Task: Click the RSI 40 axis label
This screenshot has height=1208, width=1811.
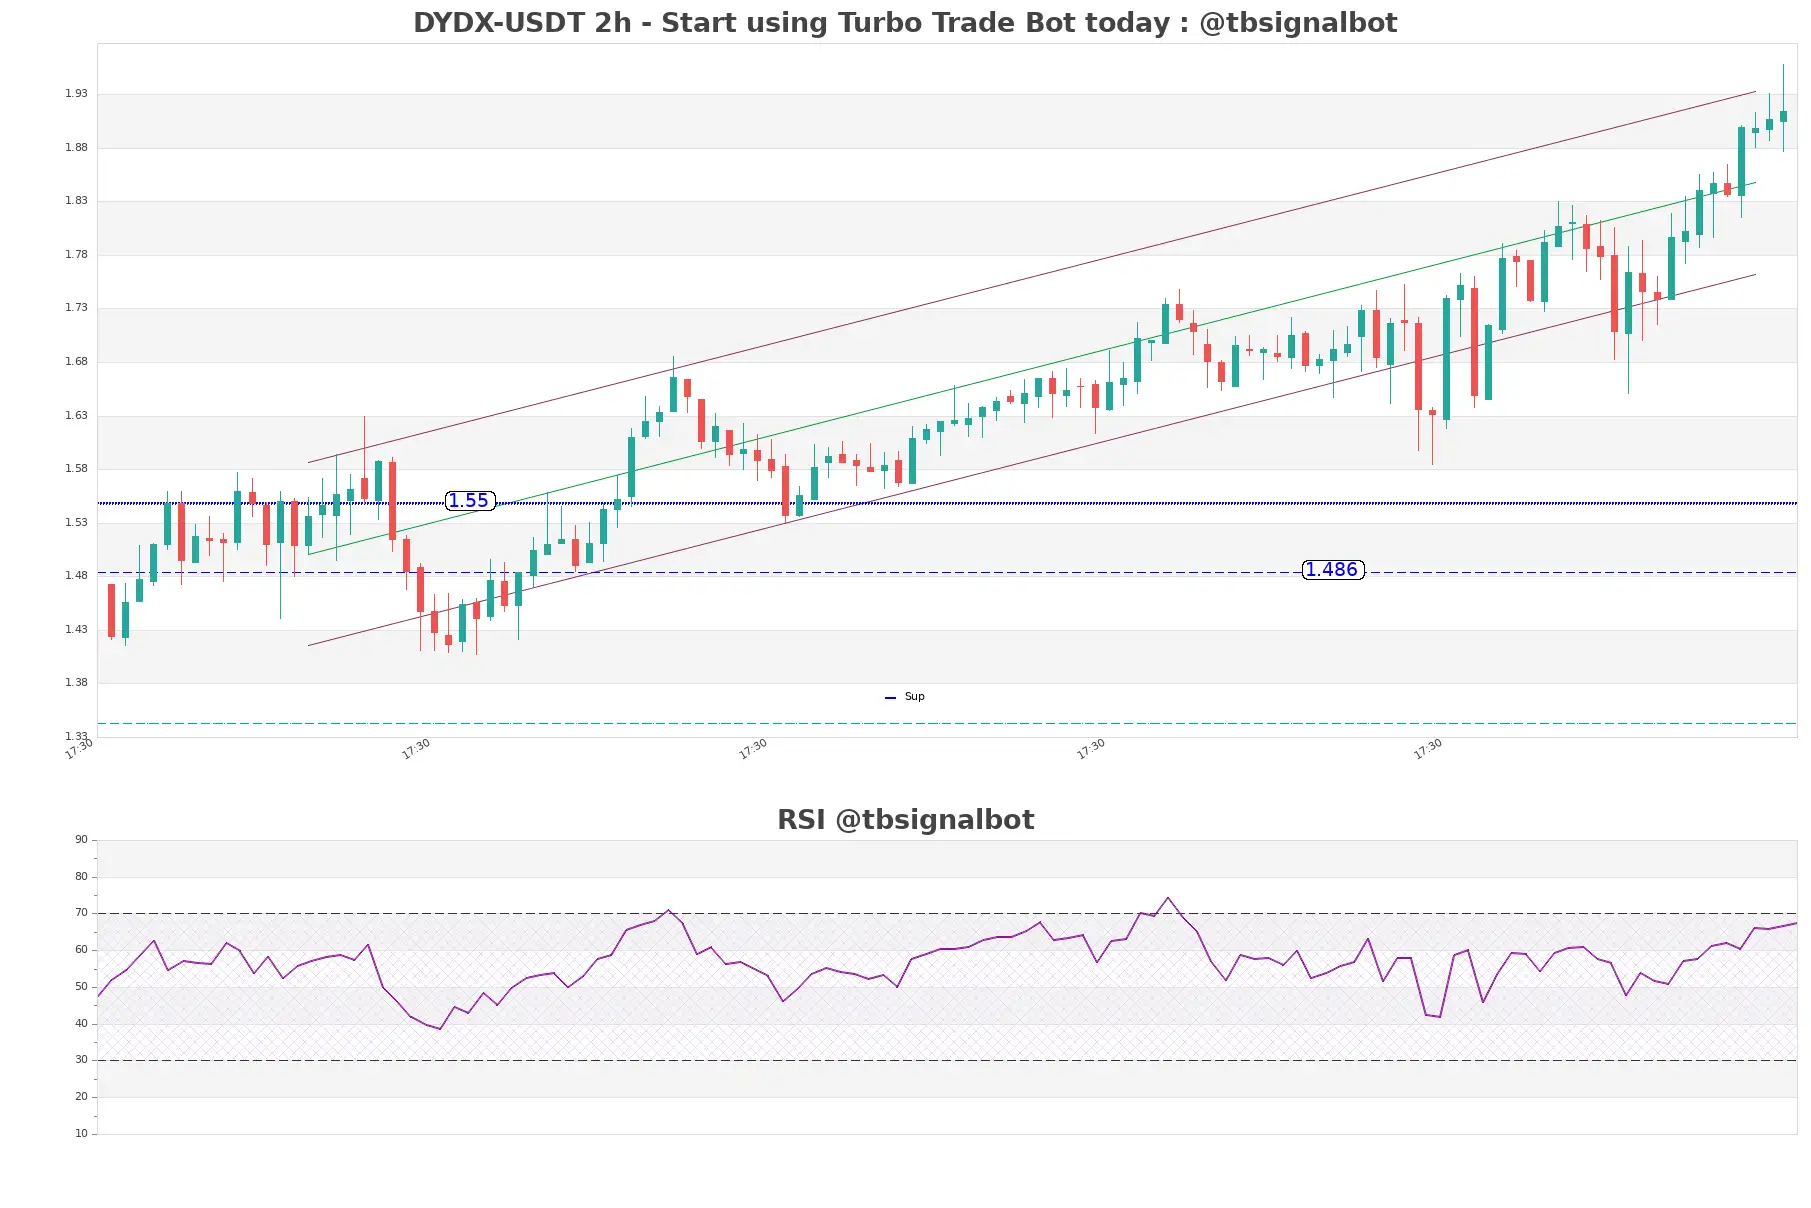Action: pyautogui.click(x=81, y=1024)
